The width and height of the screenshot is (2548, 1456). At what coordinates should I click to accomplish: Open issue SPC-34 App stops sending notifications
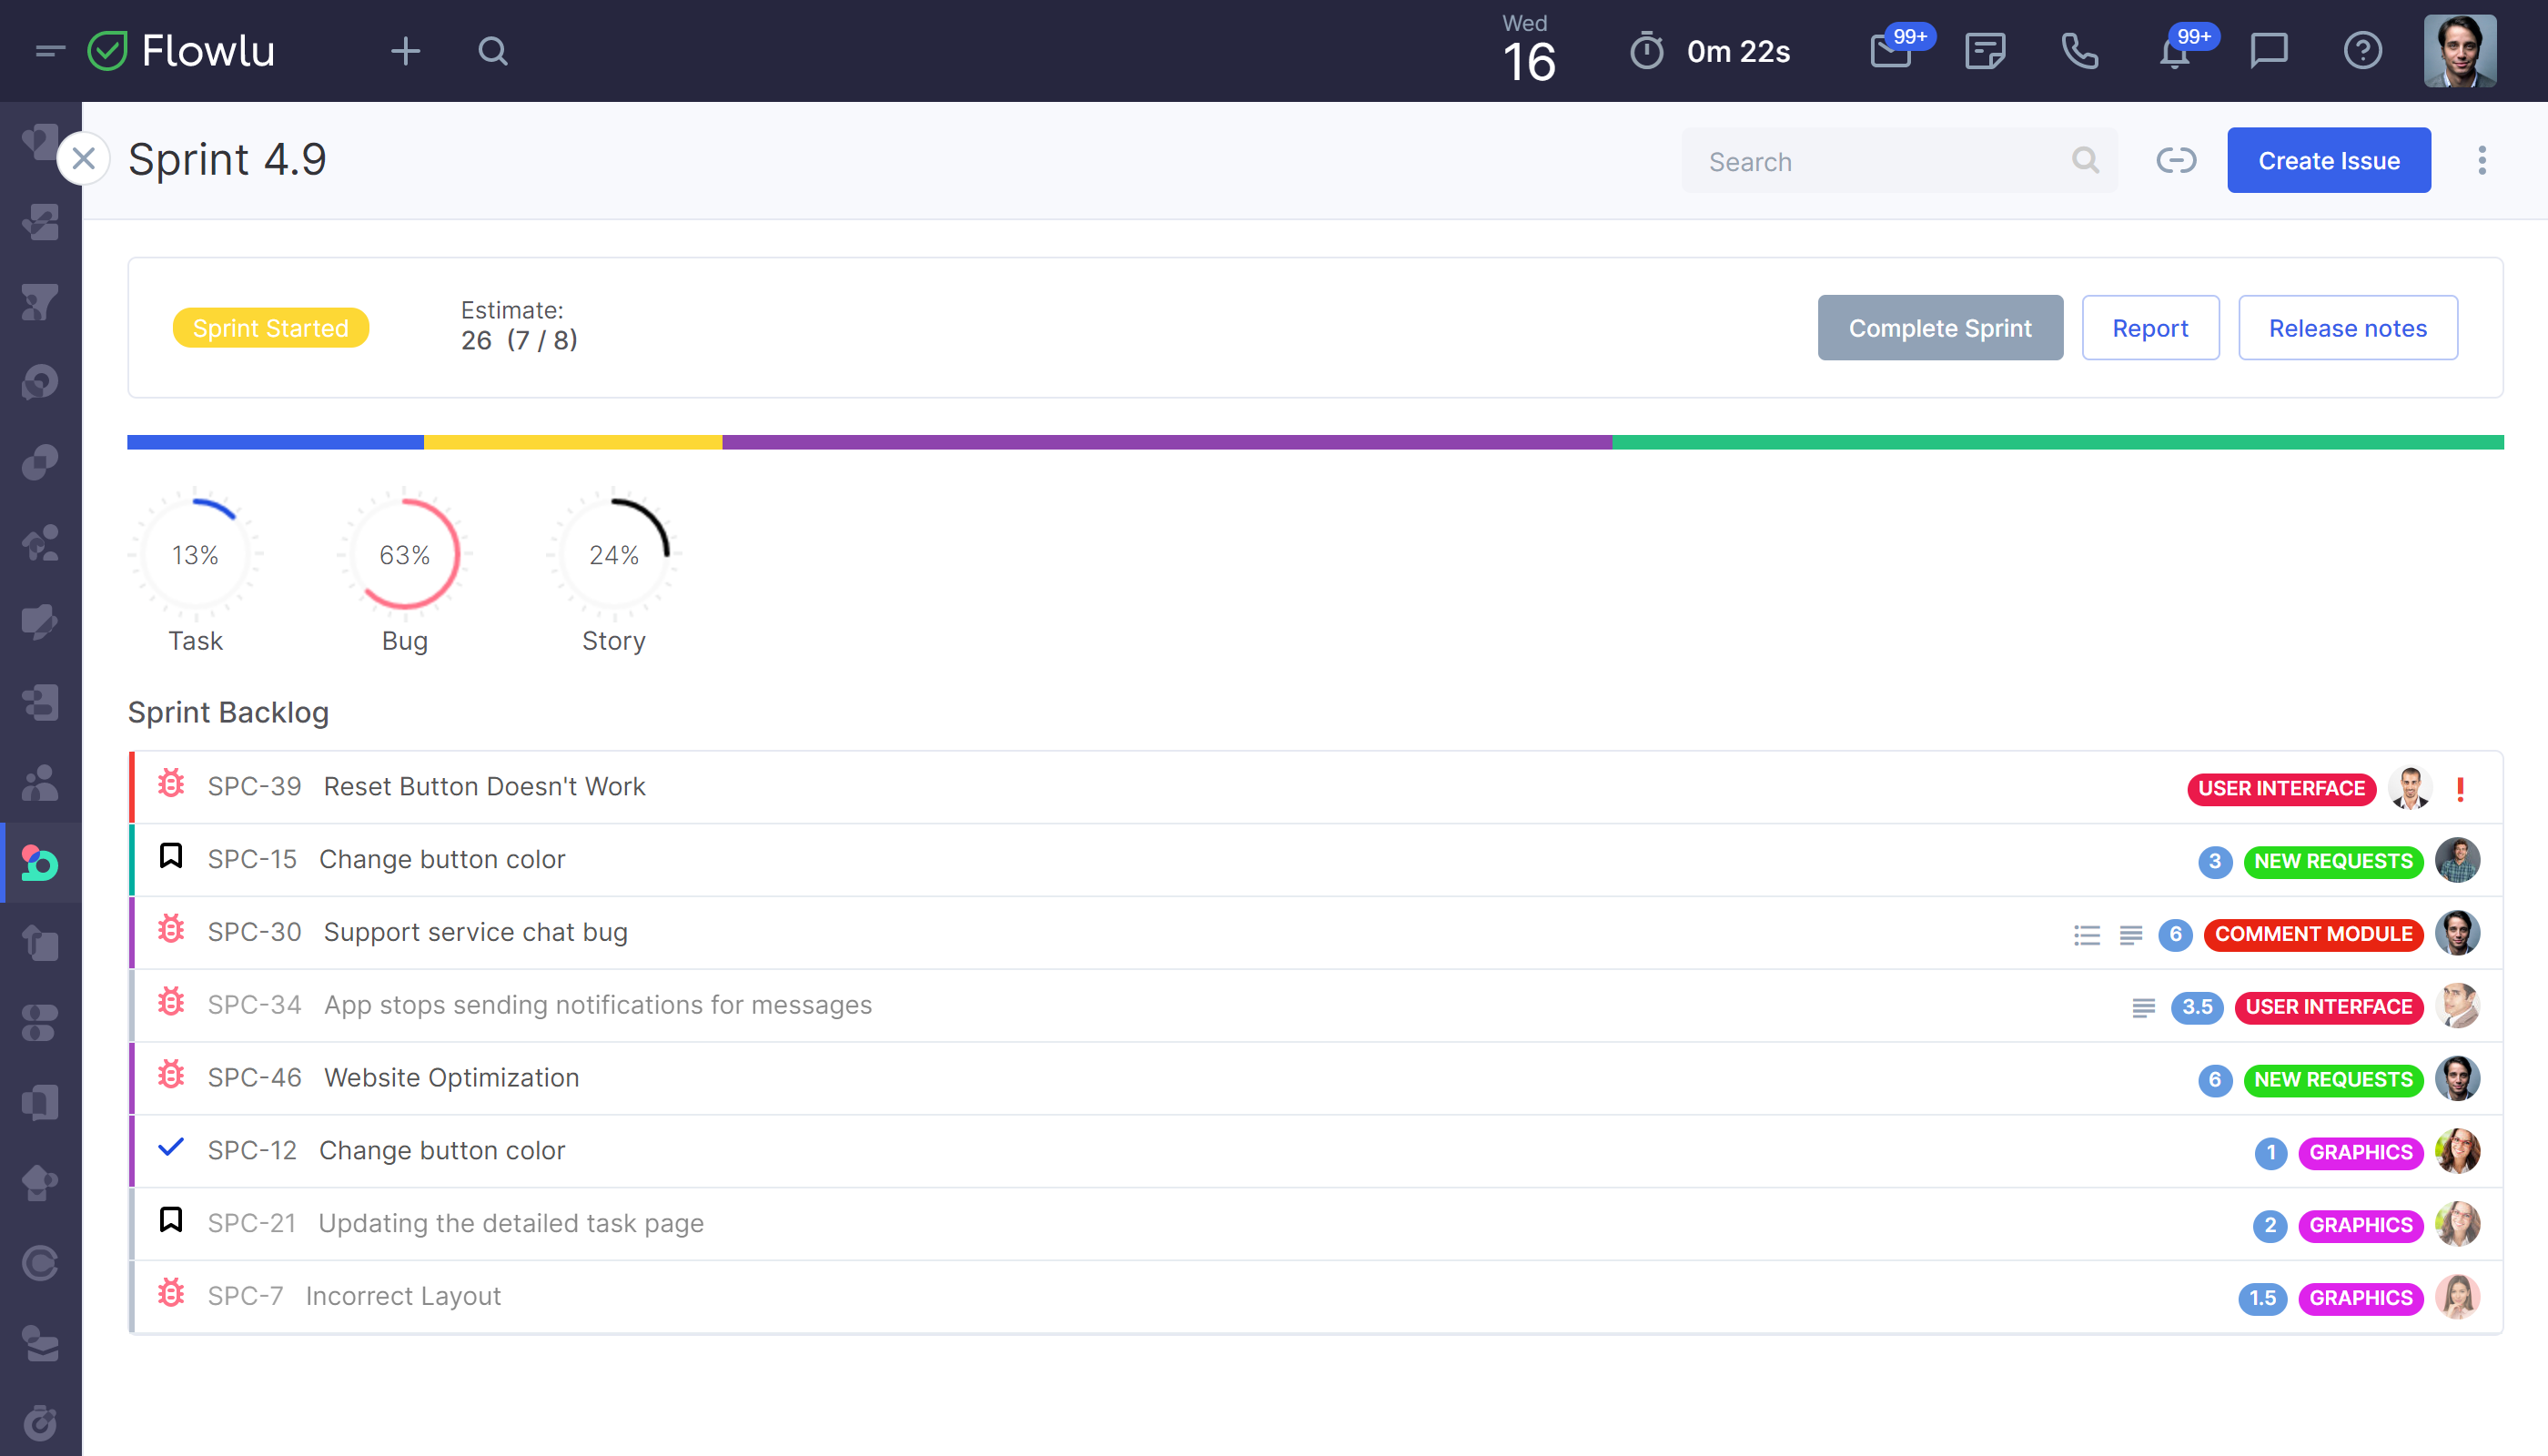(1316, 1005)
